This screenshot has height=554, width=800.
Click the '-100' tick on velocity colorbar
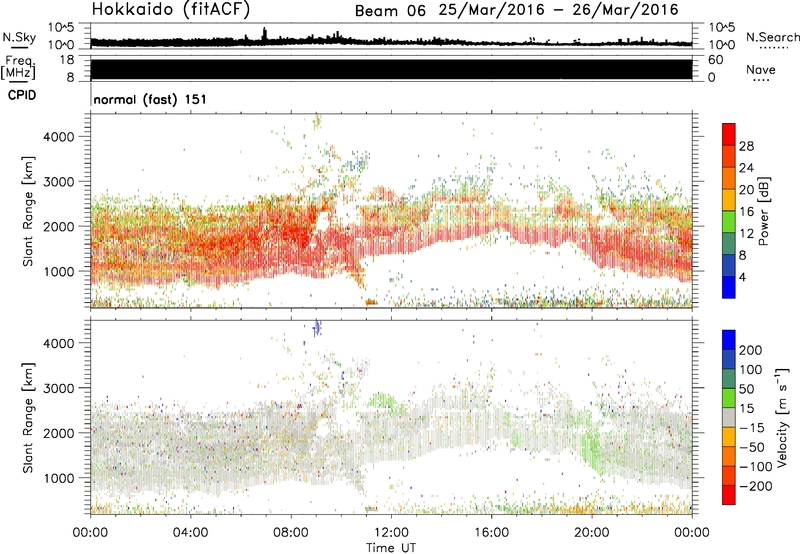point(756,467)
